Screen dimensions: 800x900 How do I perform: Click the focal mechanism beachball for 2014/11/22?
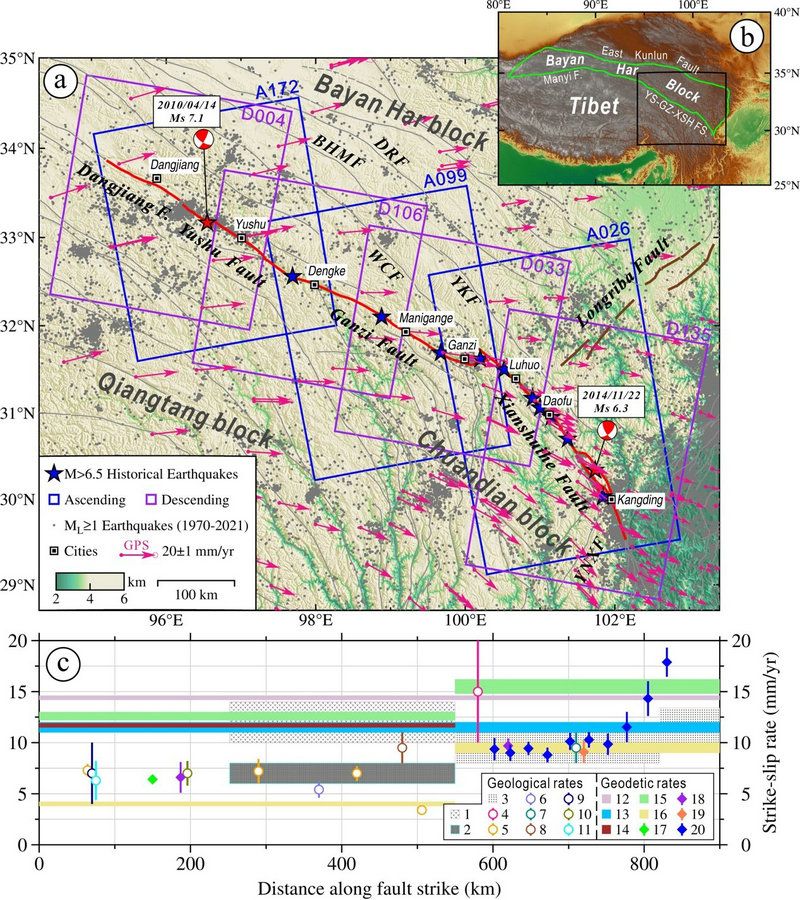tap(606, 430)
